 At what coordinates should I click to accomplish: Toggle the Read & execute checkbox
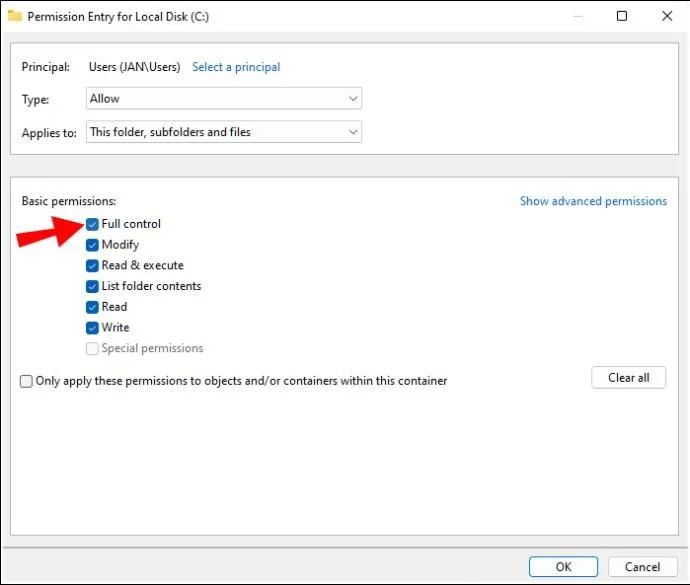92,266
